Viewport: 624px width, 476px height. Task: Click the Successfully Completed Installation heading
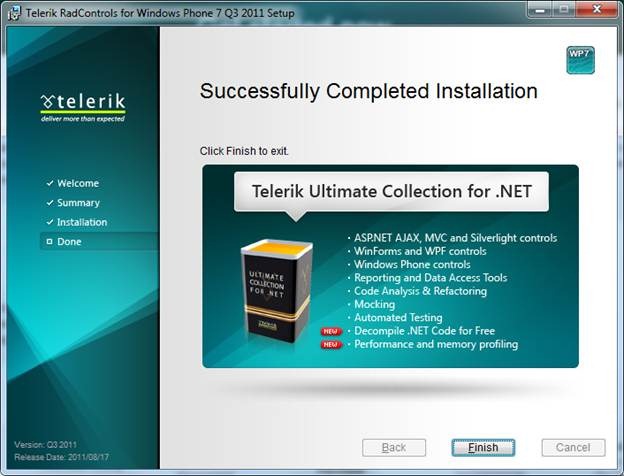368,91
